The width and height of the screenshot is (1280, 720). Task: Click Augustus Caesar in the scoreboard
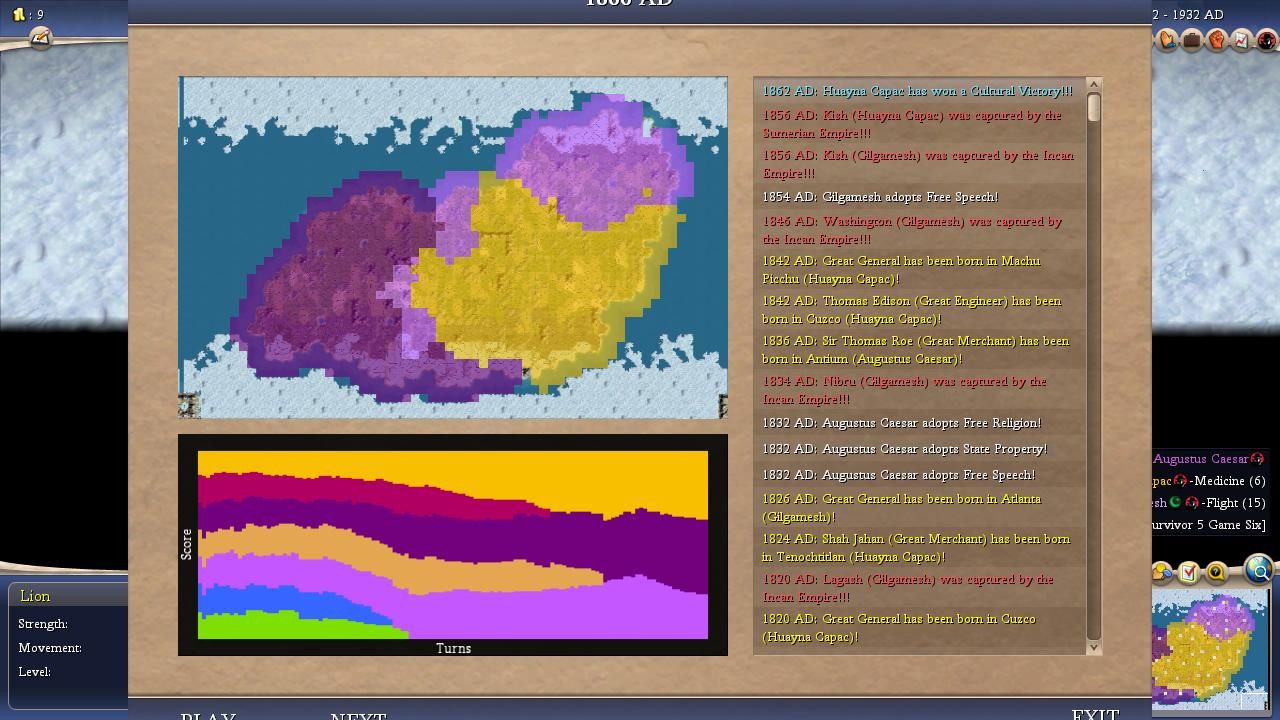coord(1201,459)
